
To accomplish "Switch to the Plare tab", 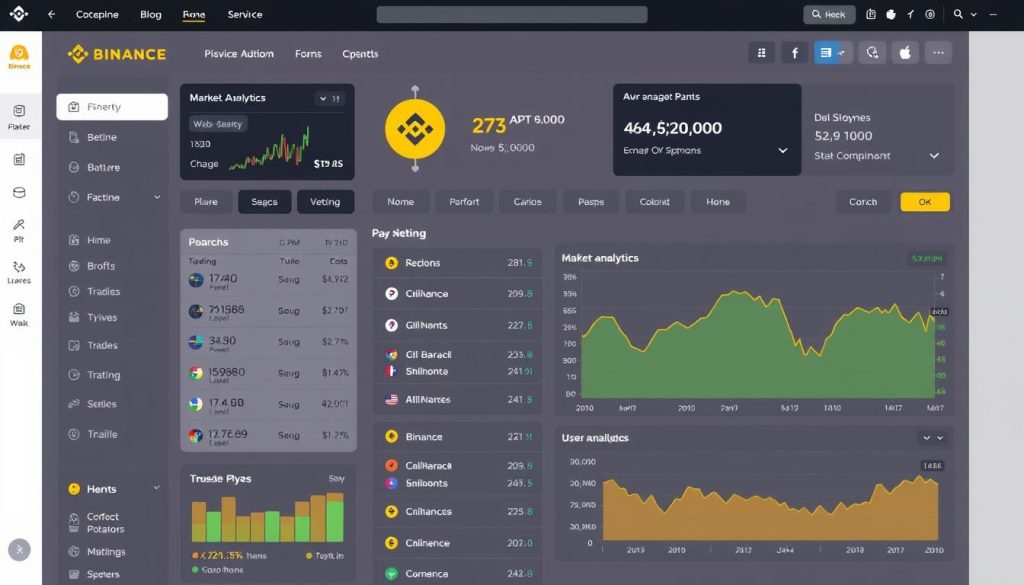I will pos(206,202).
